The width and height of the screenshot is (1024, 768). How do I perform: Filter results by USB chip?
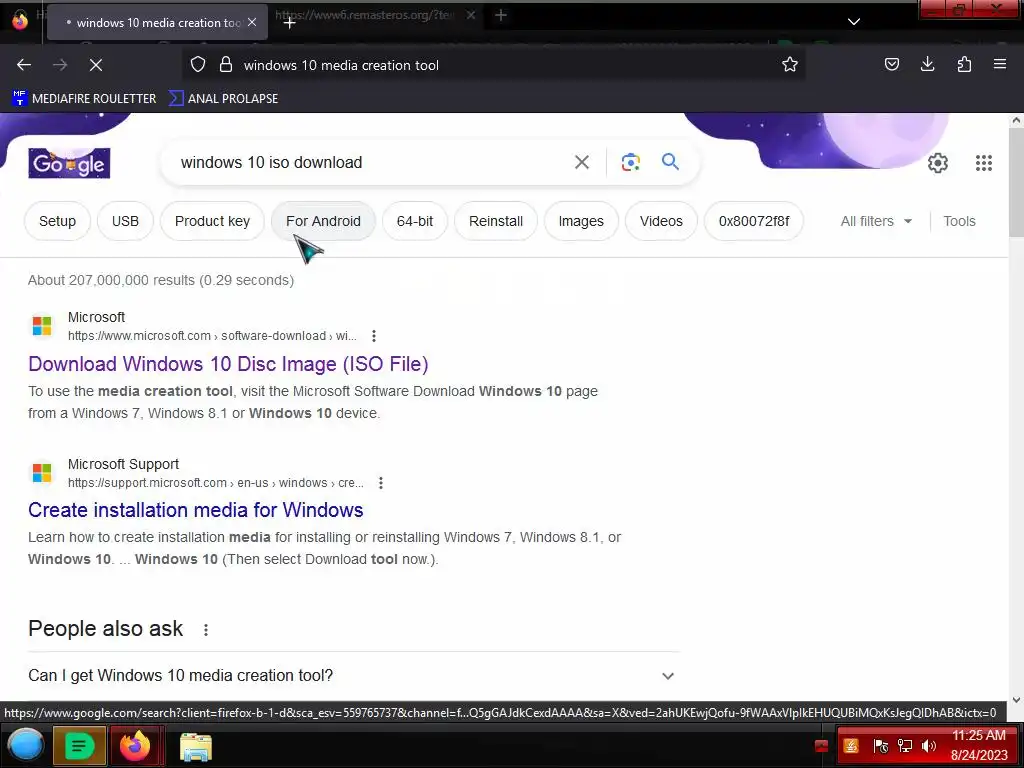(x=125, y=221)
